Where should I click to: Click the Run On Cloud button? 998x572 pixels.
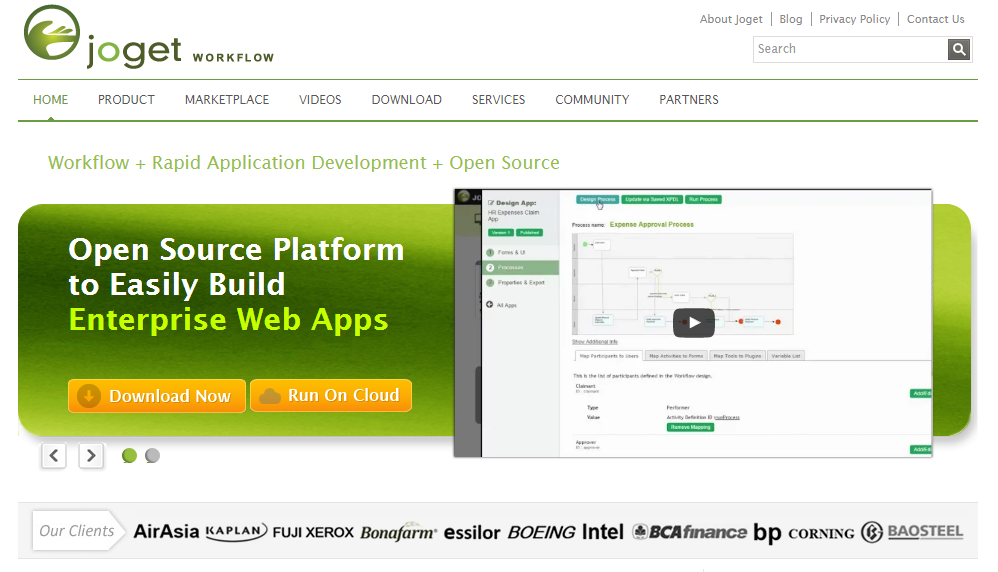[331, 395]
